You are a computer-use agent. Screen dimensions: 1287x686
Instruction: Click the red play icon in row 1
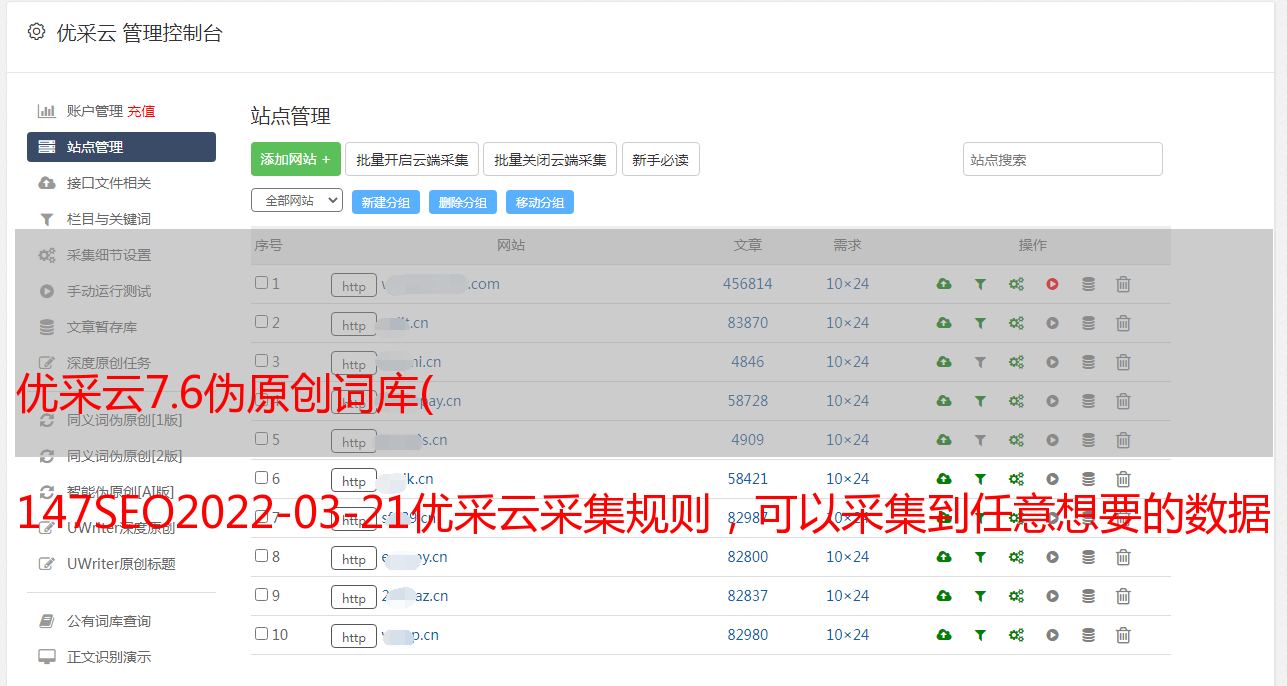[1052, 284]
